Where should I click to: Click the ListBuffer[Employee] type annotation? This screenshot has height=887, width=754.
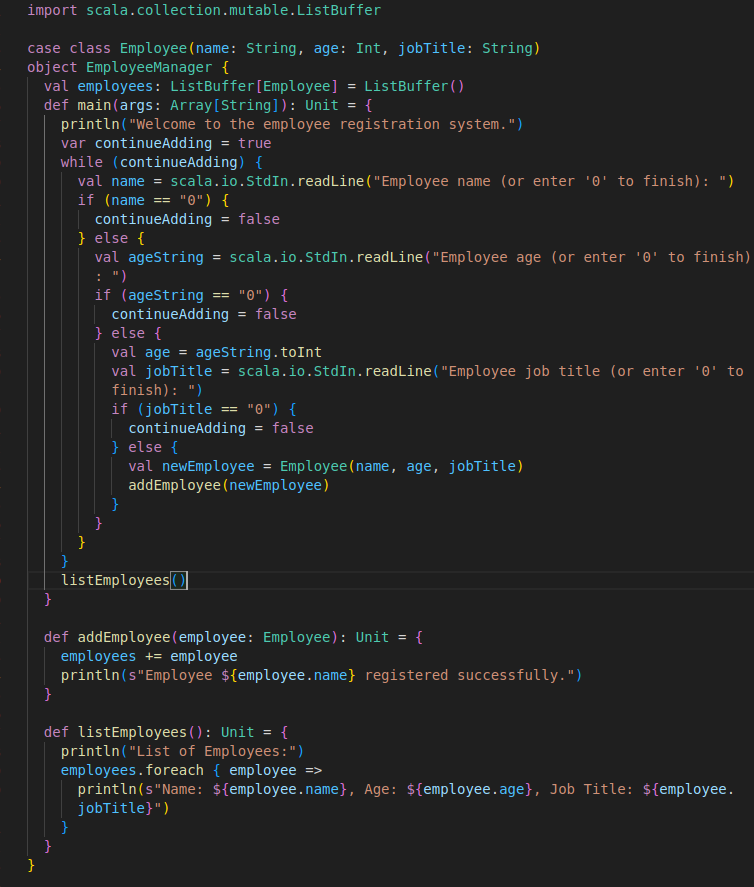pos(253,86)
